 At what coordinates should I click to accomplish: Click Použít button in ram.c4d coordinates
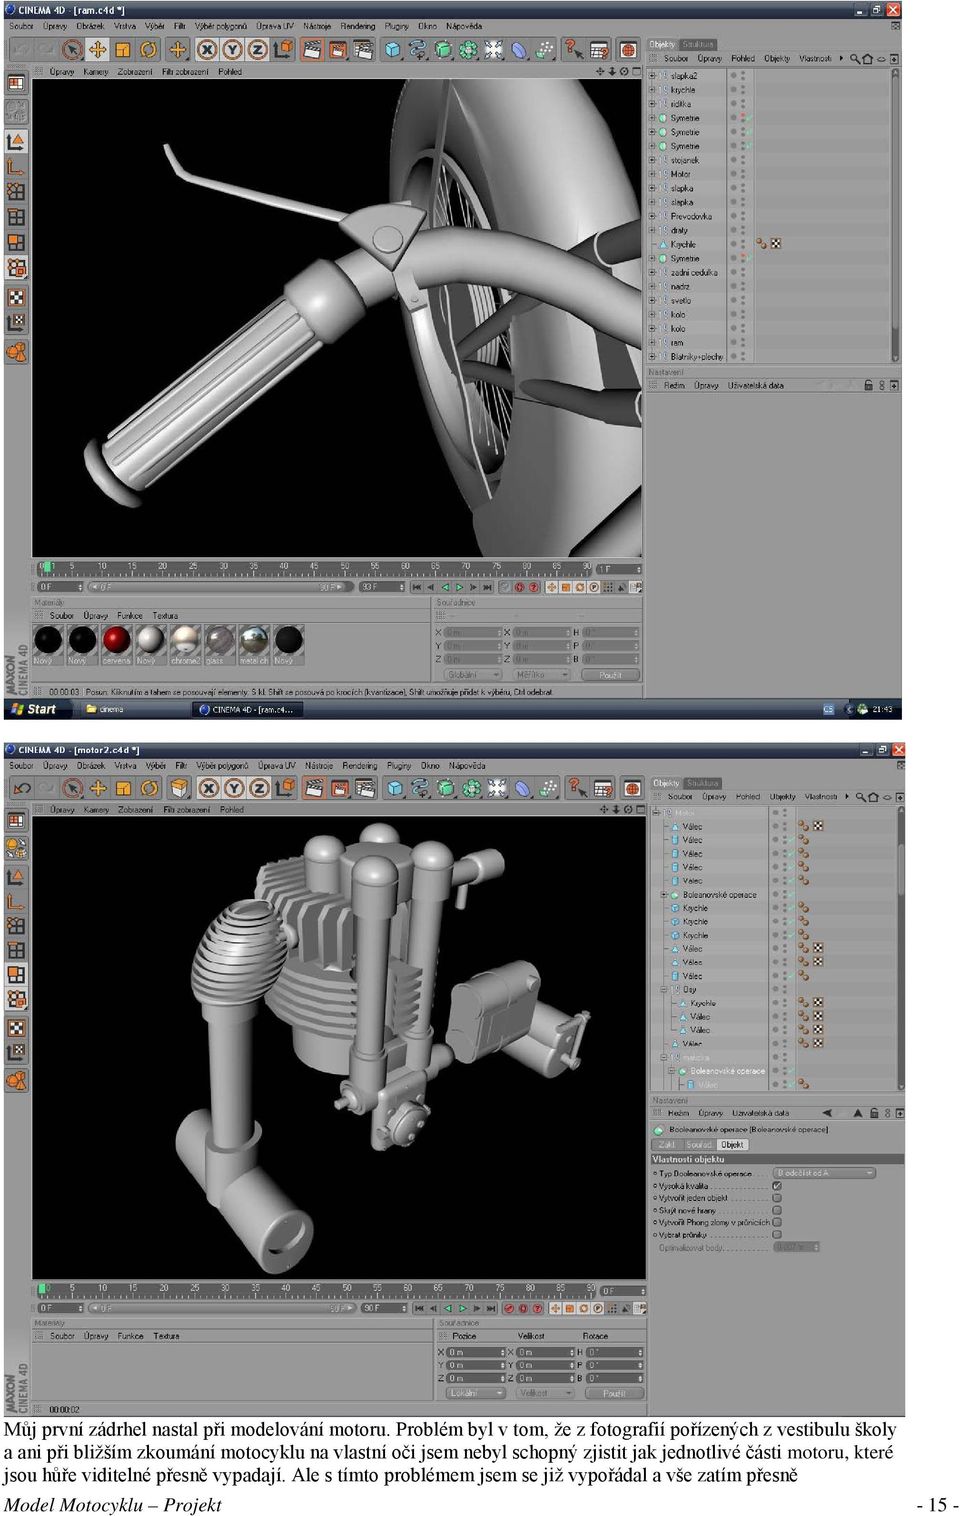coord(610,674)
